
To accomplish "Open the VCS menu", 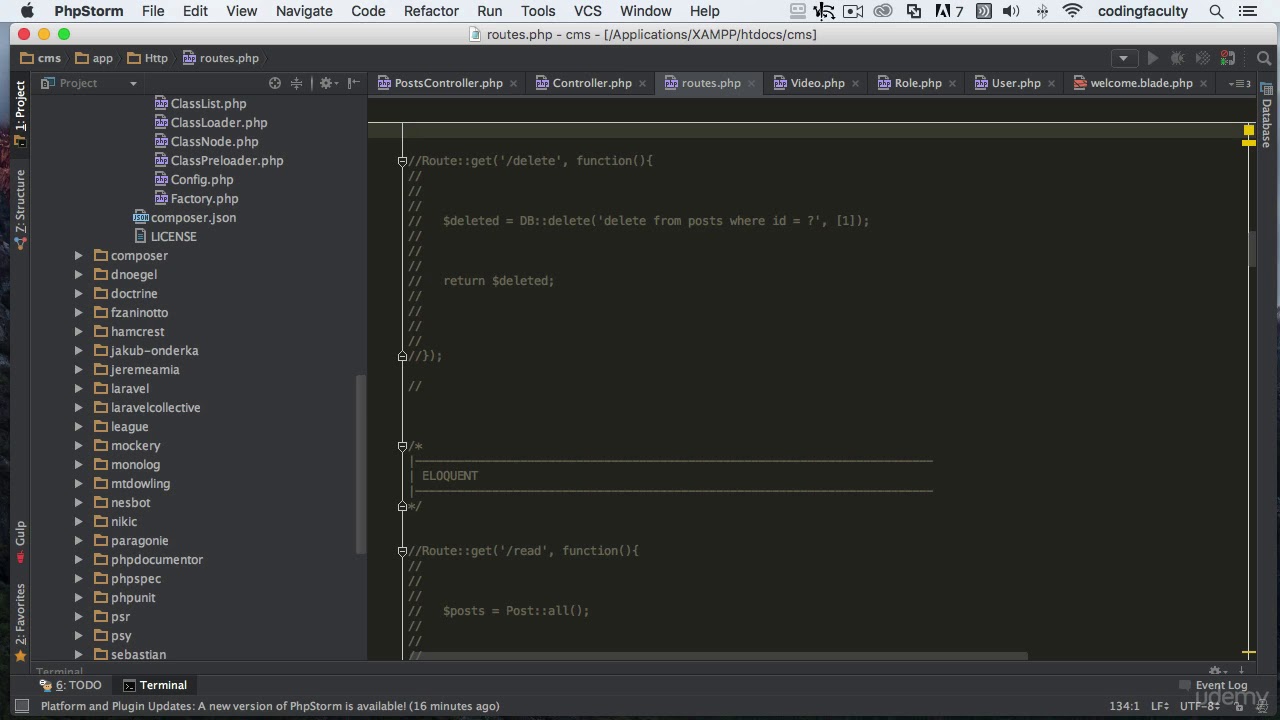I will (588, 11).
